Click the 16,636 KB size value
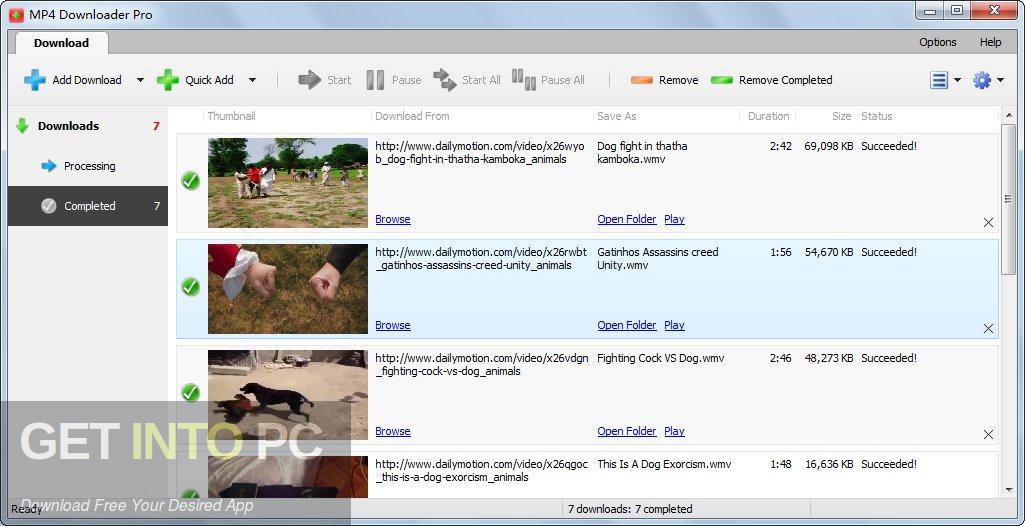This screenshot has width=1025, height=526. [828, 464]
